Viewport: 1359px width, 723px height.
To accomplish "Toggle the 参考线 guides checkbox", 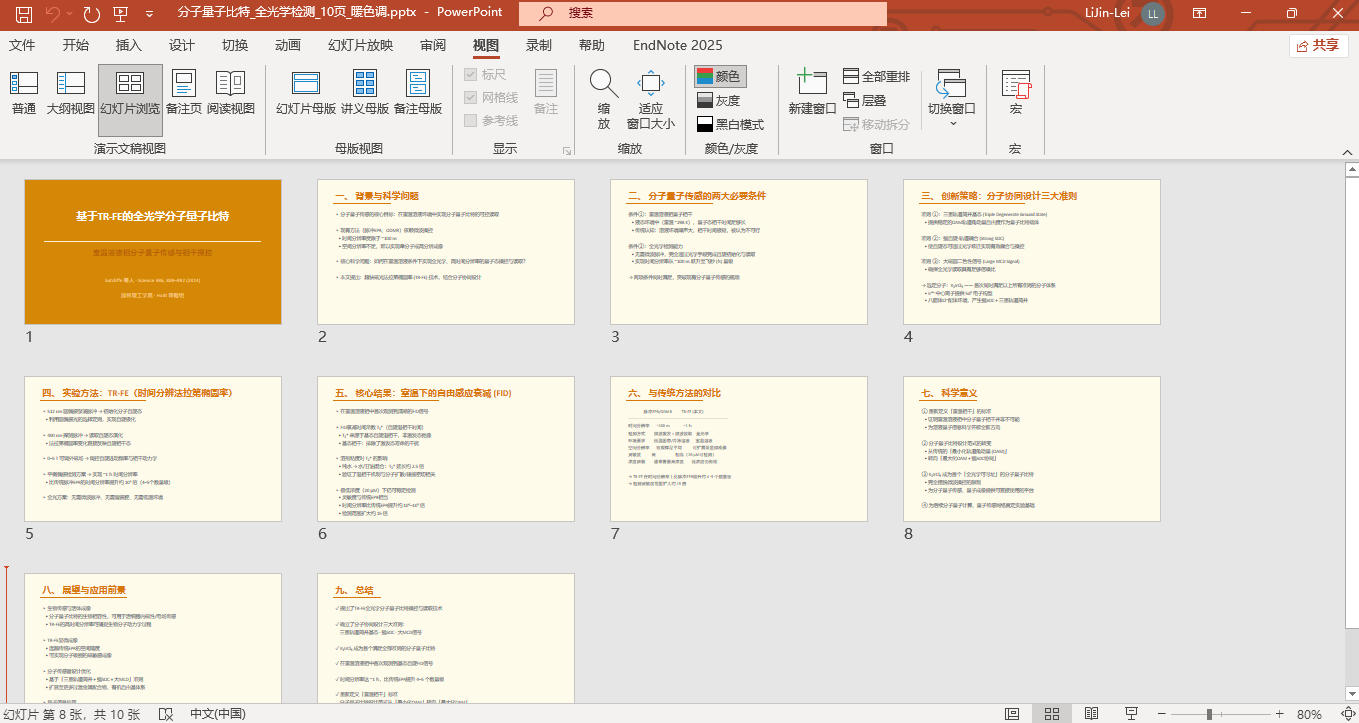I will 491,120.
